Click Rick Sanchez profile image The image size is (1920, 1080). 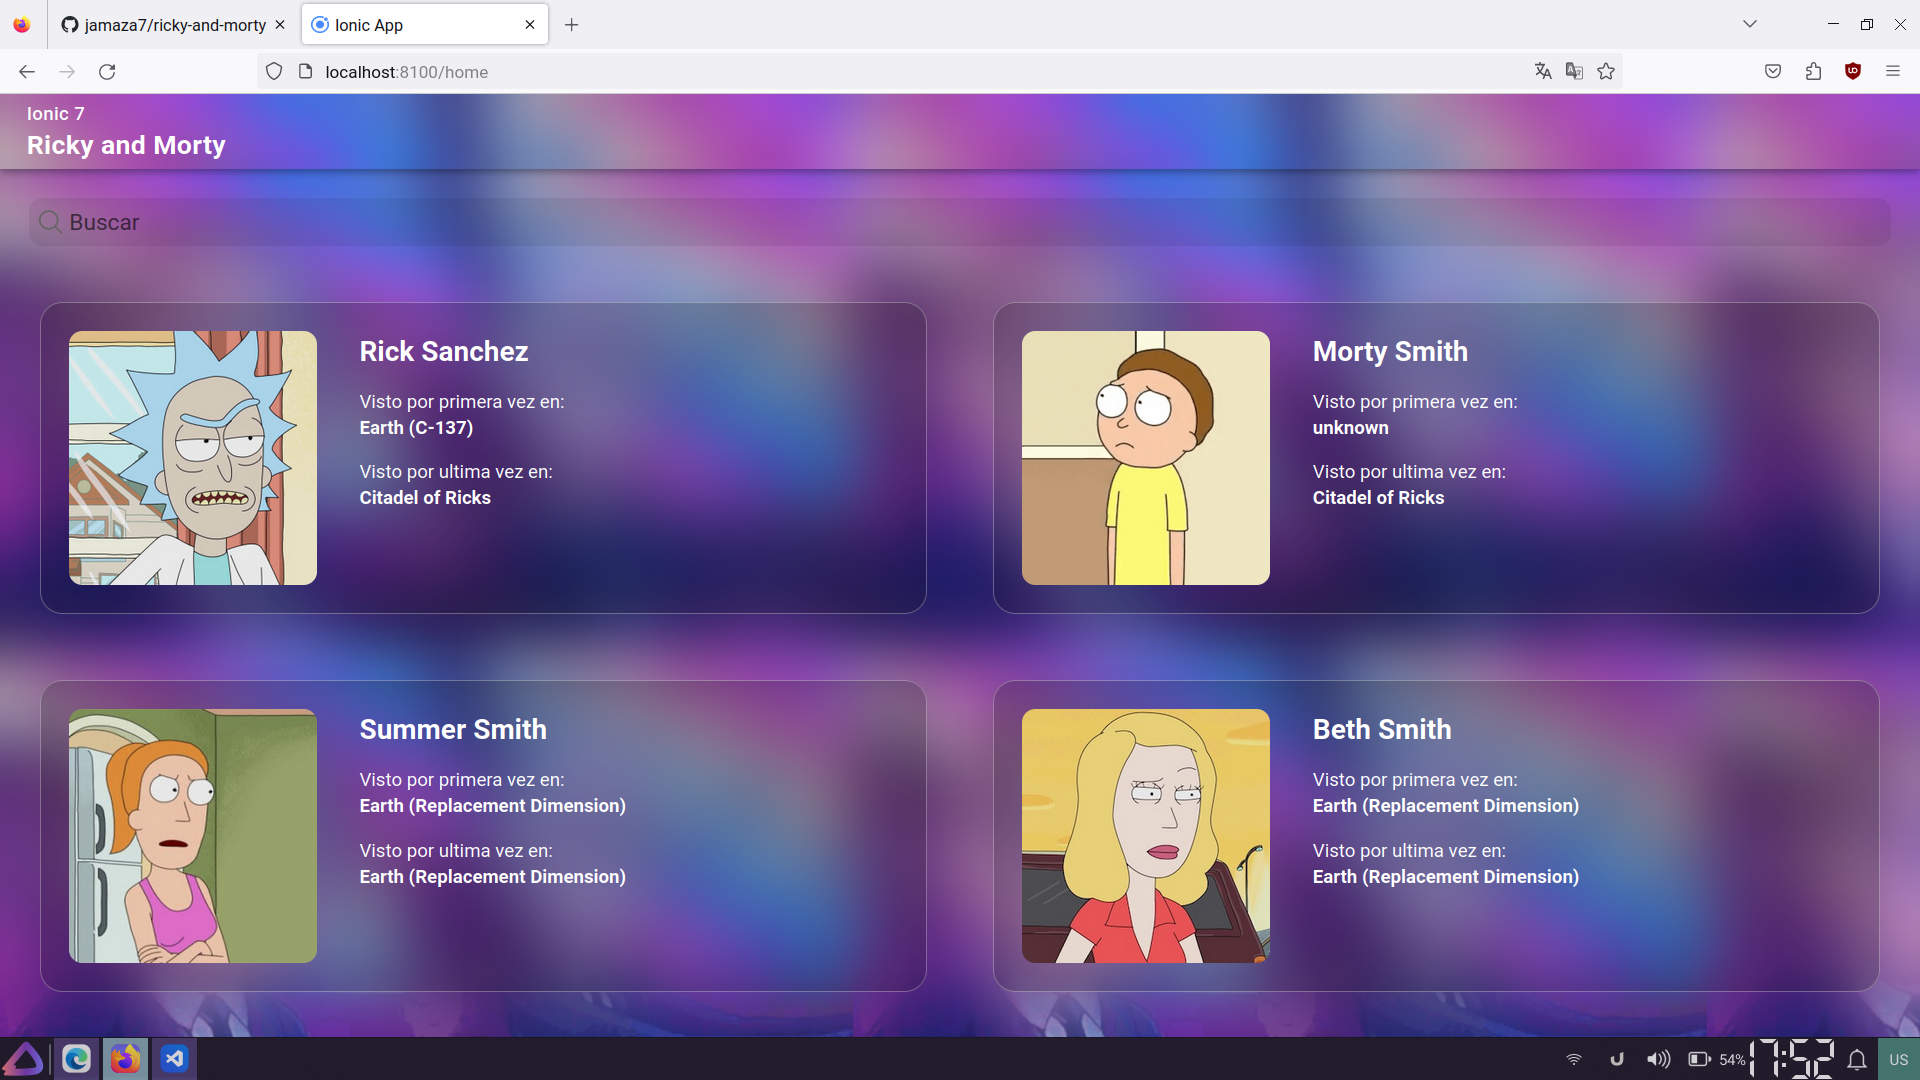[x=193, y=459]
